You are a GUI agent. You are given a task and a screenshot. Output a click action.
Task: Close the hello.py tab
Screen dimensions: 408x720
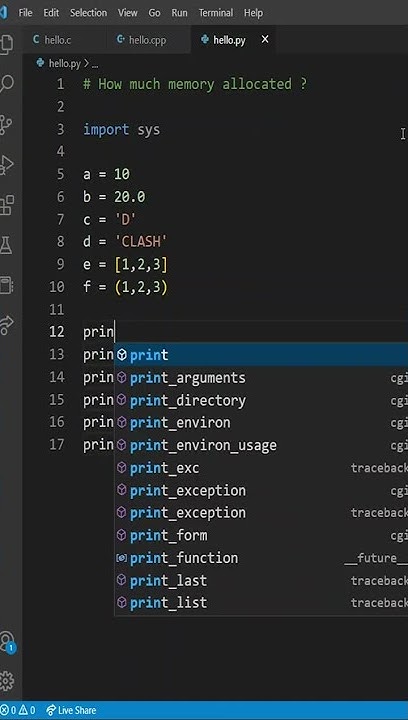pyautogui.click(x=265, y=40)
